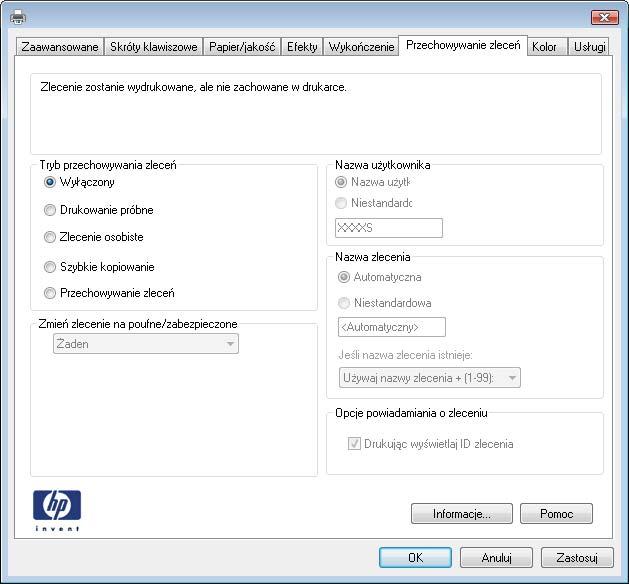
Task: Click the description text about Zlecenie zostanie wydrukowane
Action: (193, 87)
